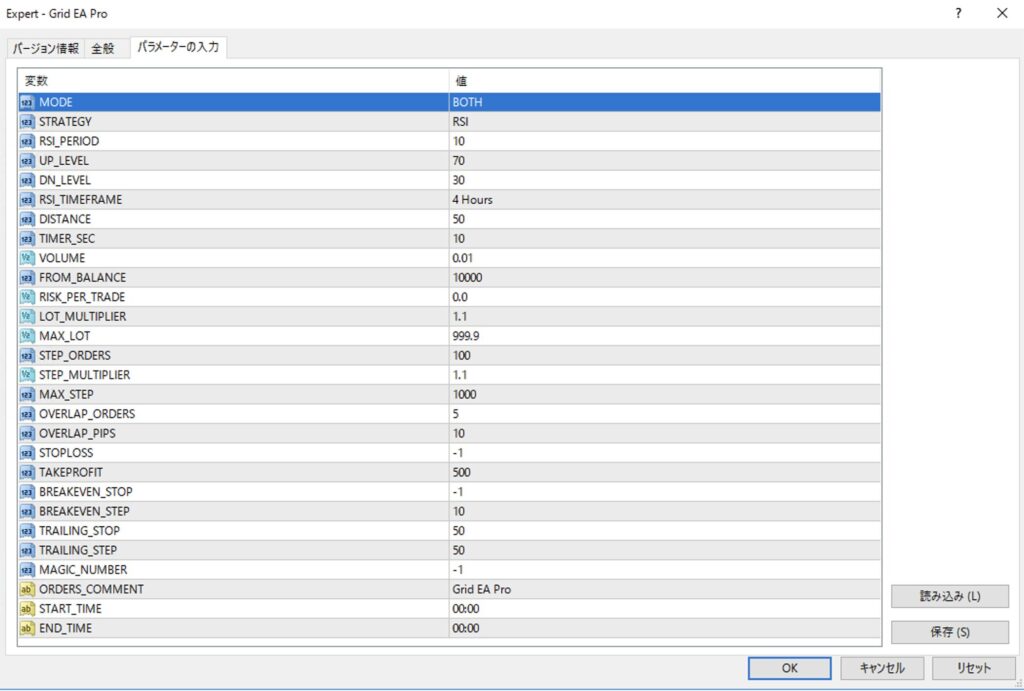
Task: Click the integer icon beside DISTANCE
Action: 27,219
